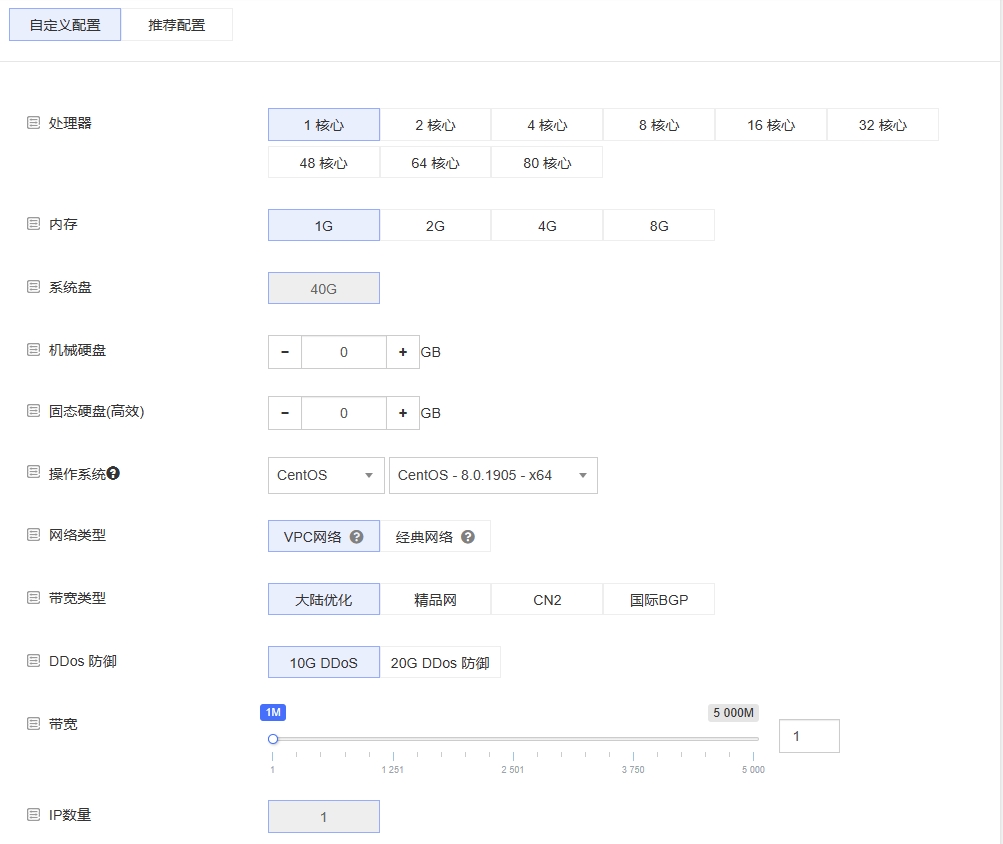Image resolution: width=1003 pixels, height=844 pixels.
Task: Increase 机械硬盘 size with plus button
Action: pyautogui.click(x=403, y=352)
